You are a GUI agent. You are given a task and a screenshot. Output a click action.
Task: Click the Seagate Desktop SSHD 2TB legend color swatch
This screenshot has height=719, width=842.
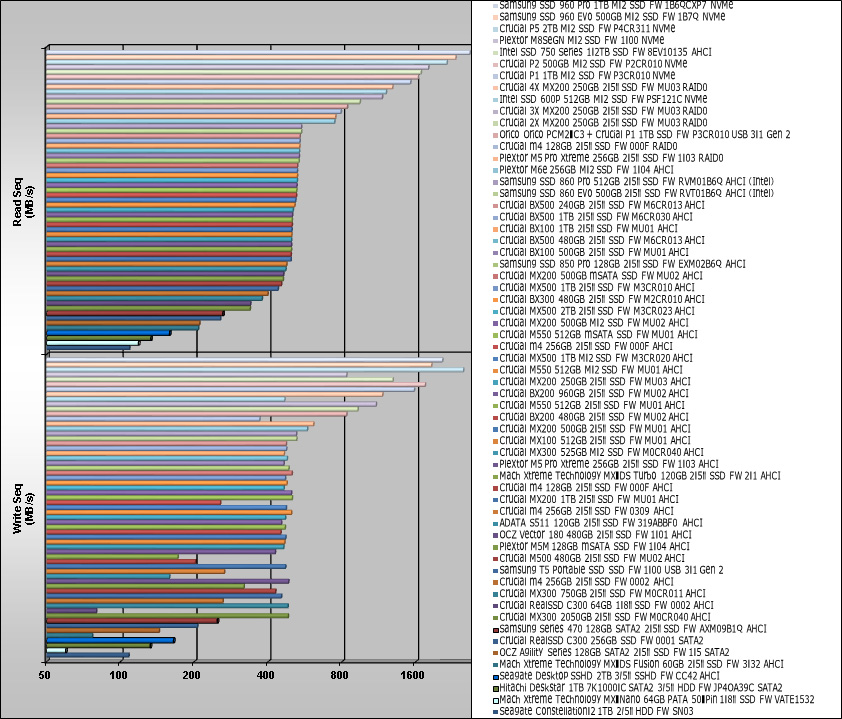click(496, 677)
